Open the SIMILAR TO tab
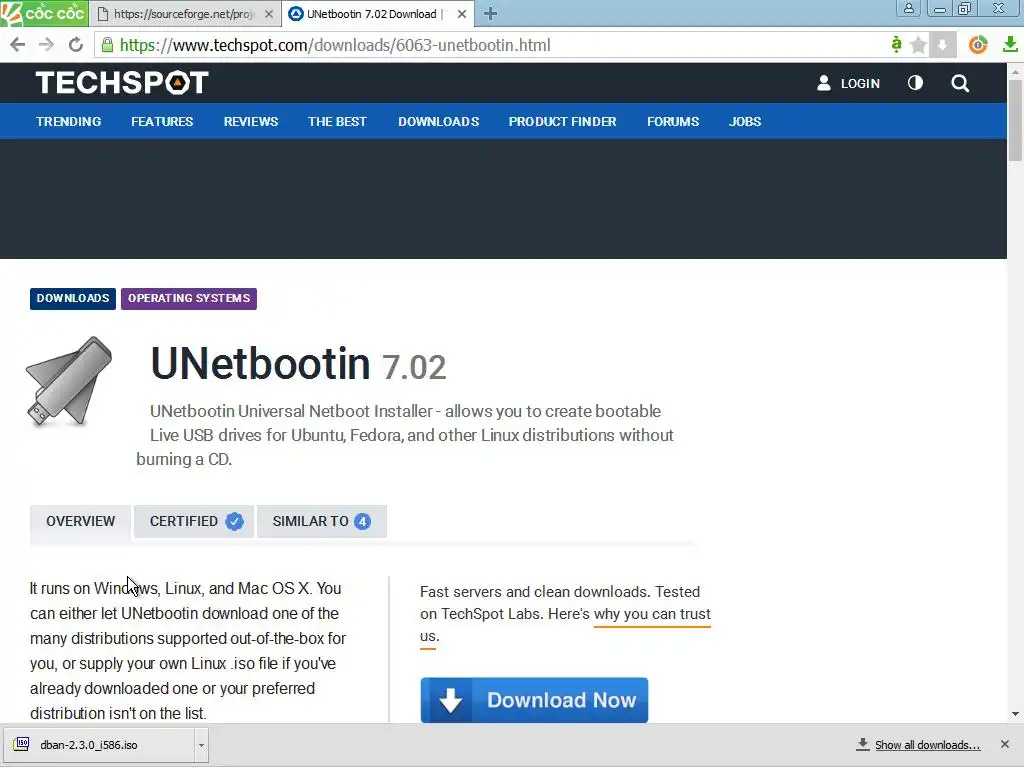The height and width of the screenshot is (768, 1024). point(321,521)
